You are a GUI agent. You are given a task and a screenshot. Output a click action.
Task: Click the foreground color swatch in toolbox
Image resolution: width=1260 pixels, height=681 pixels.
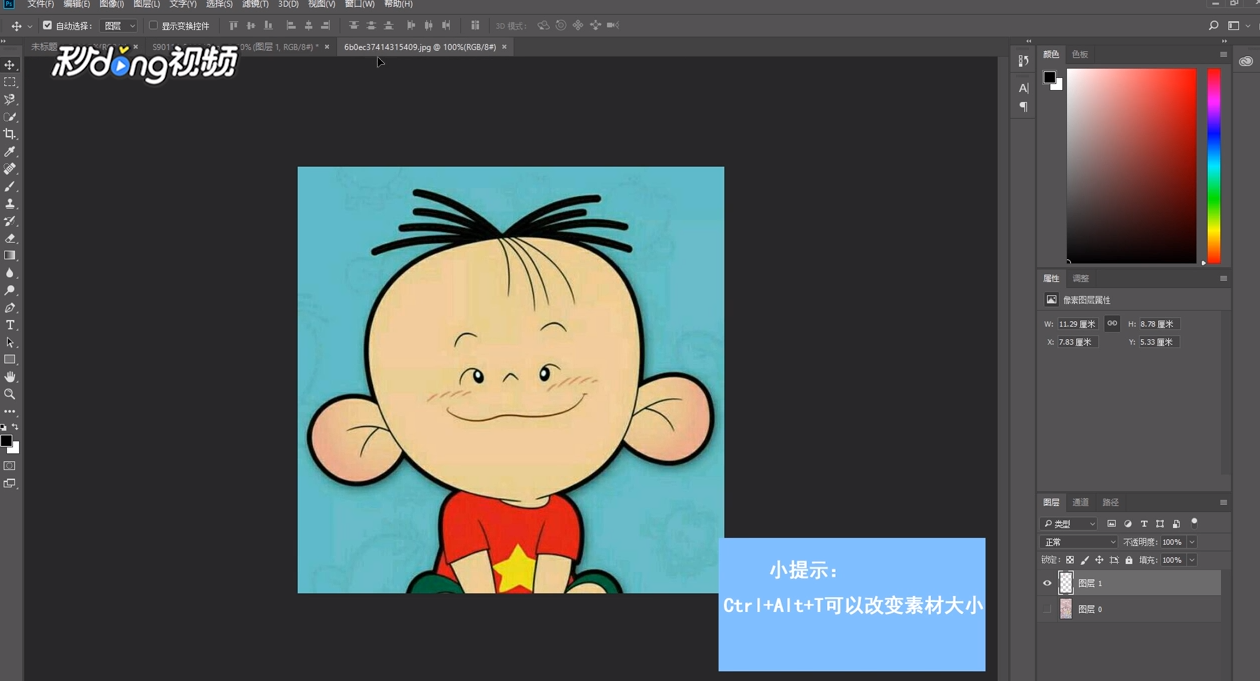(6, 440)
